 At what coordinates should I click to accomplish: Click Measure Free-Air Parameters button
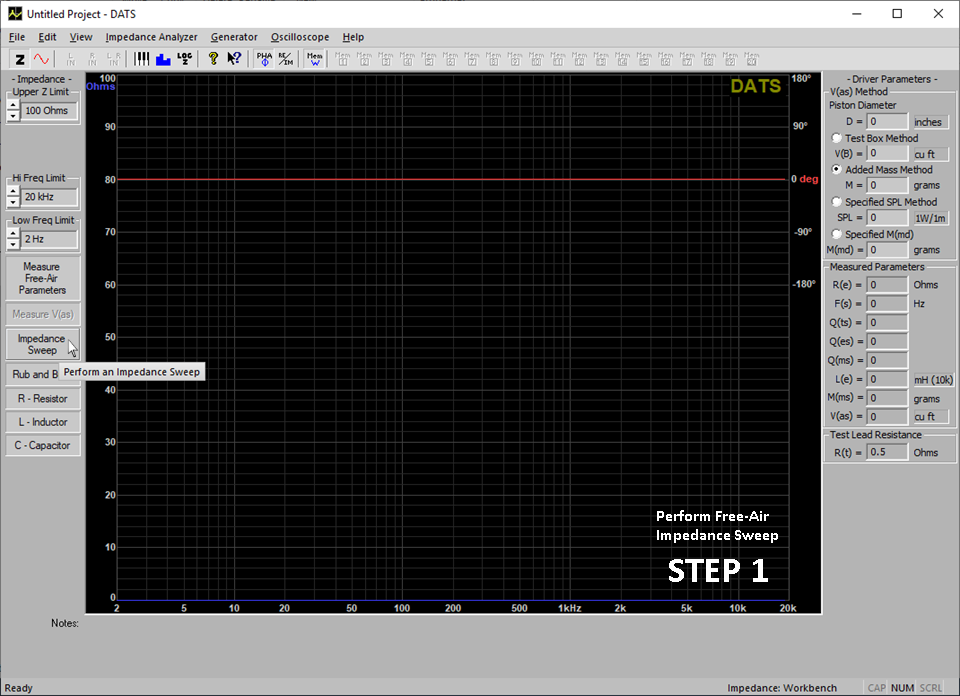(x=42, y=279)
